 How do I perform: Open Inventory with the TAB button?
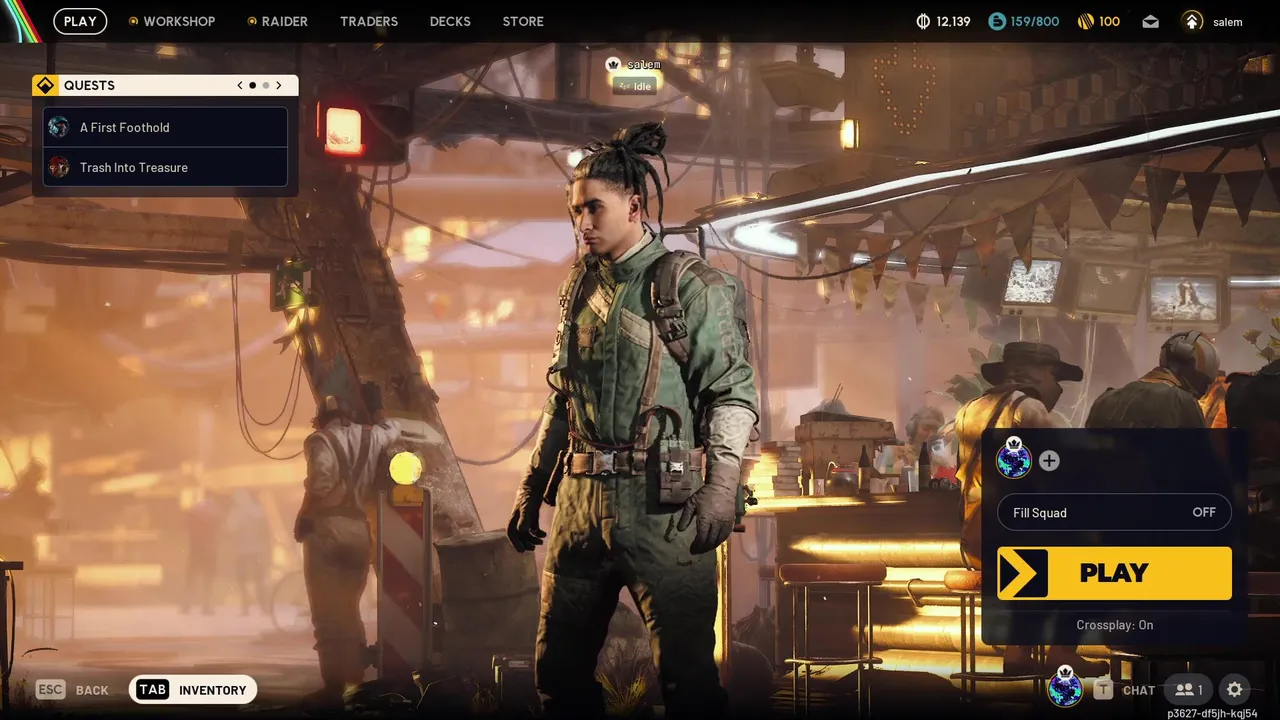[x=193, y=690]
